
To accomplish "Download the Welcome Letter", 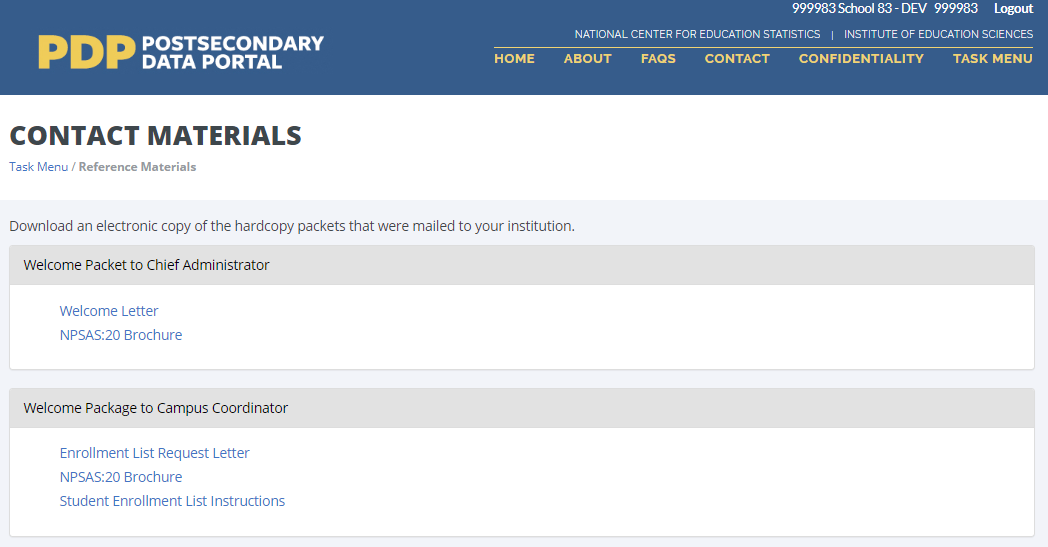I will [109, 311].
